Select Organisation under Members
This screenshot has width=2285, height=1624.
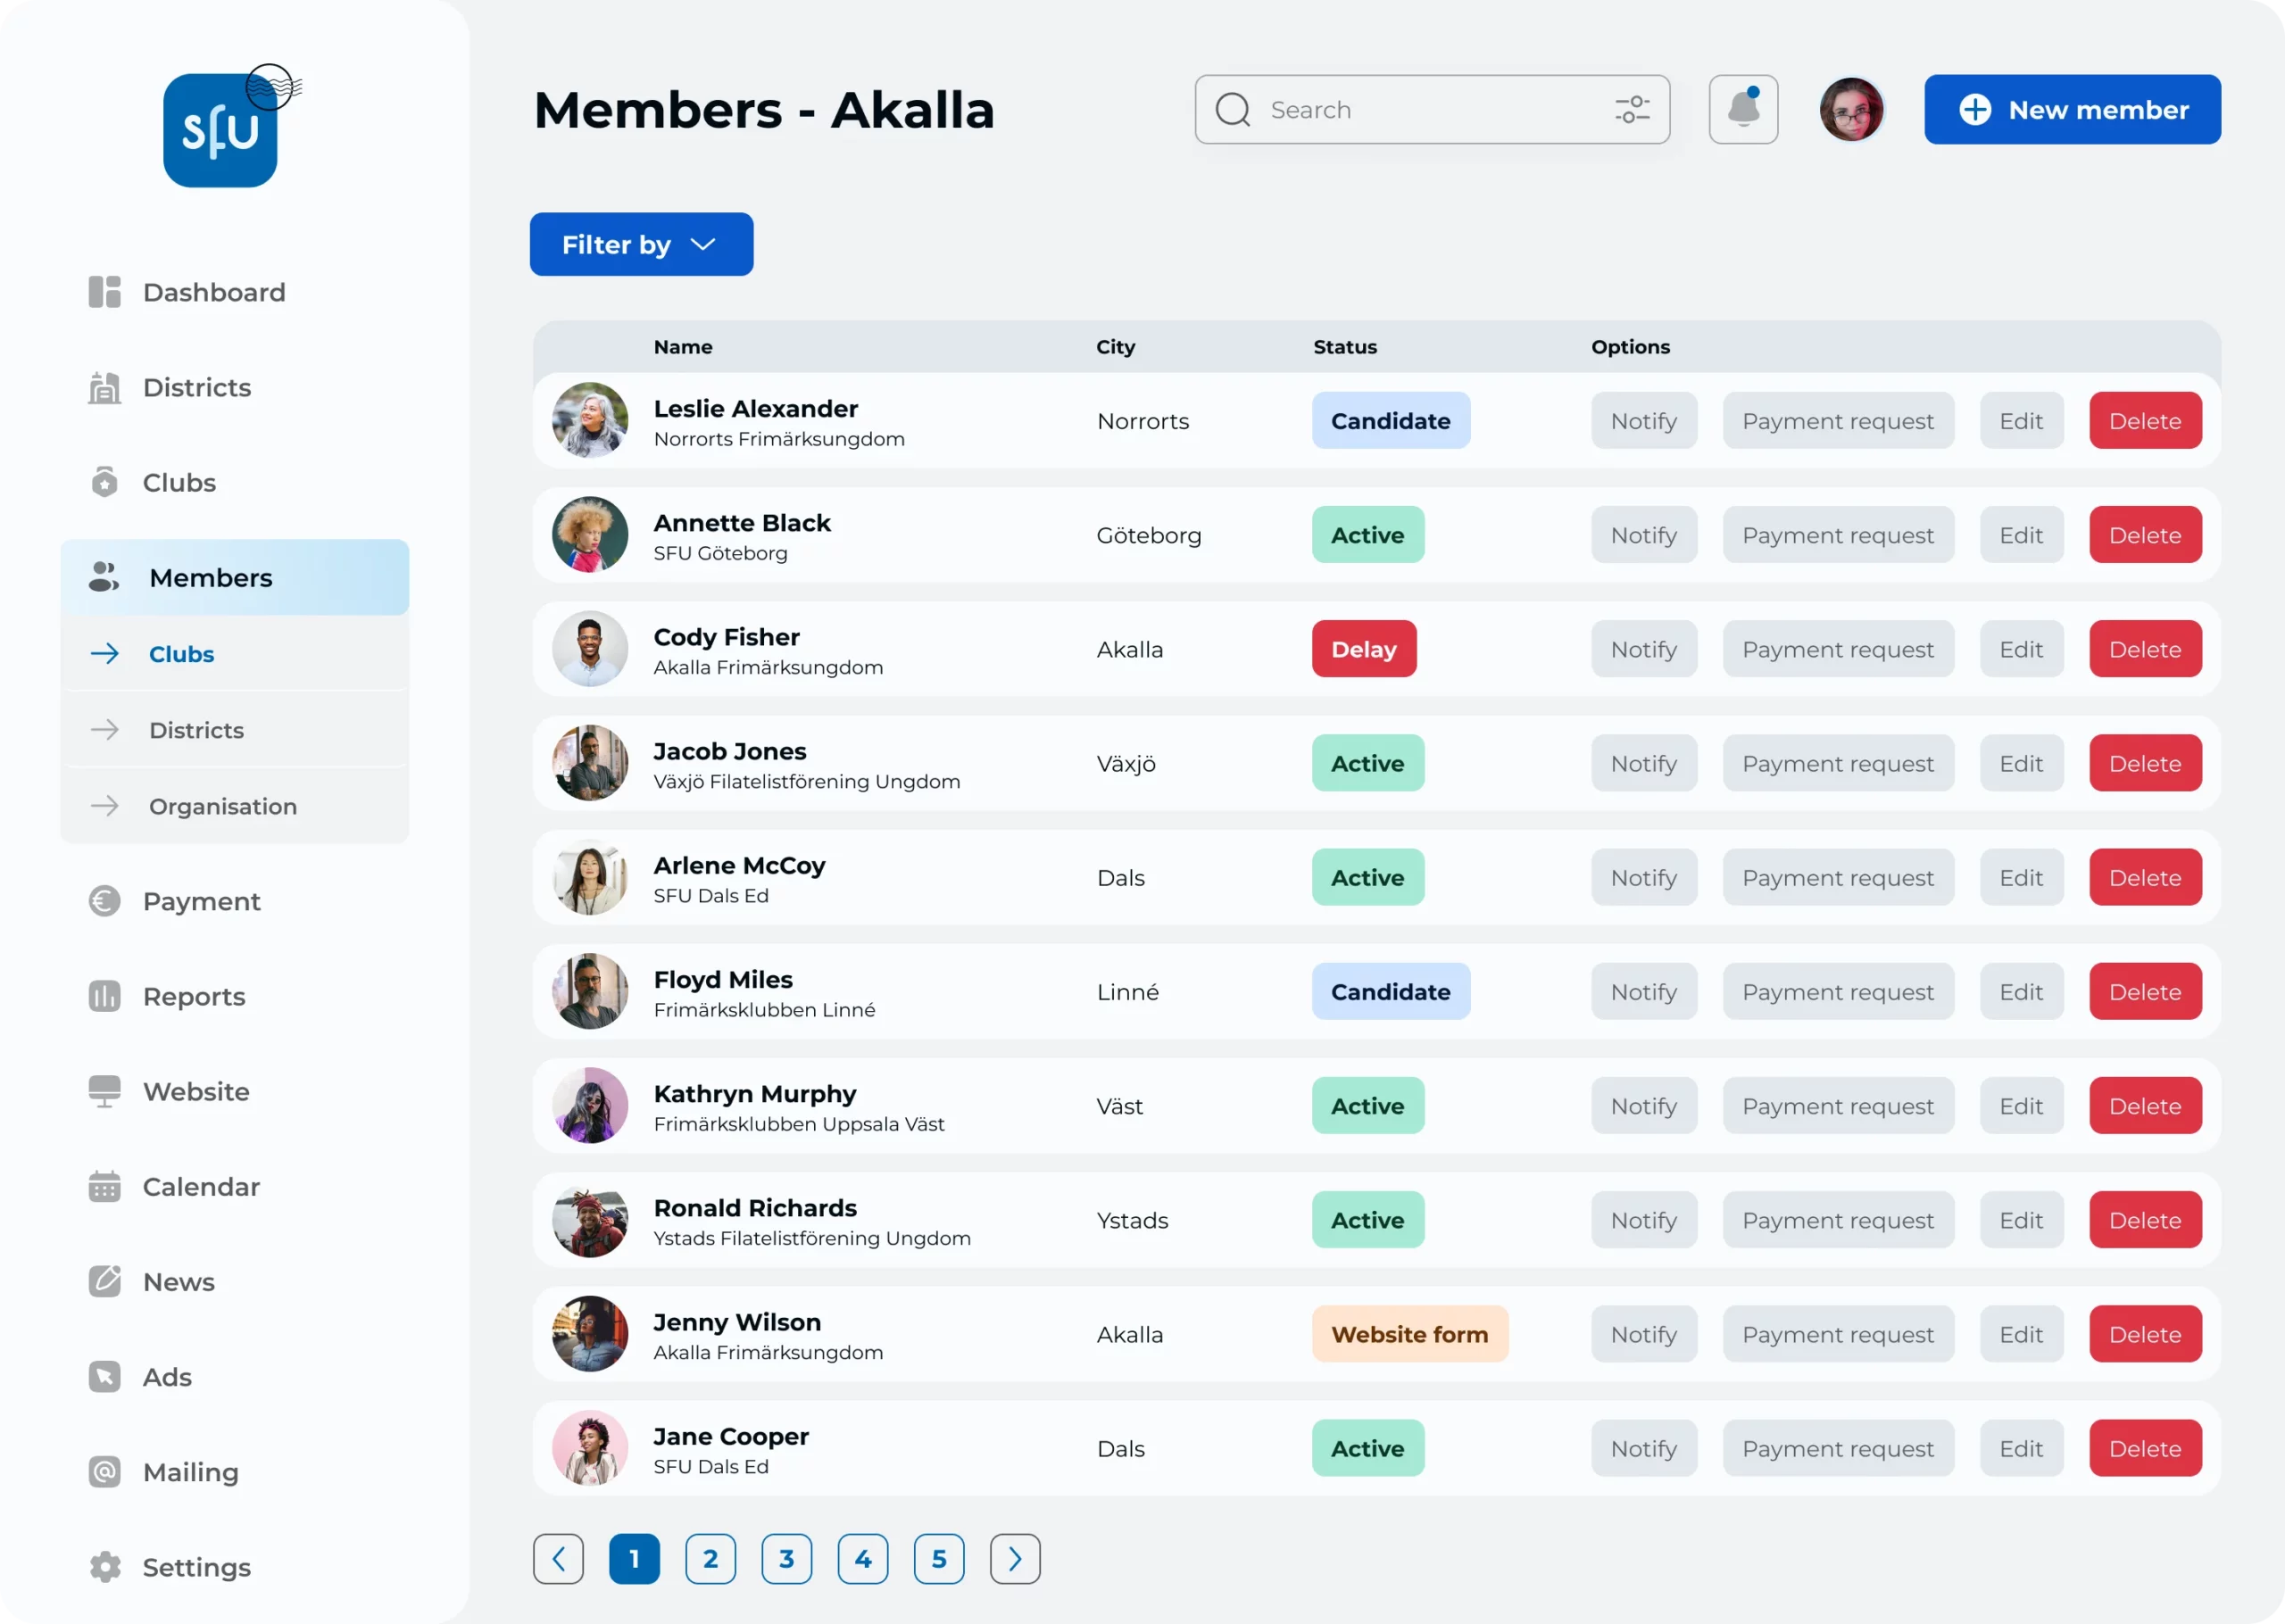click(x=221, y=806)
